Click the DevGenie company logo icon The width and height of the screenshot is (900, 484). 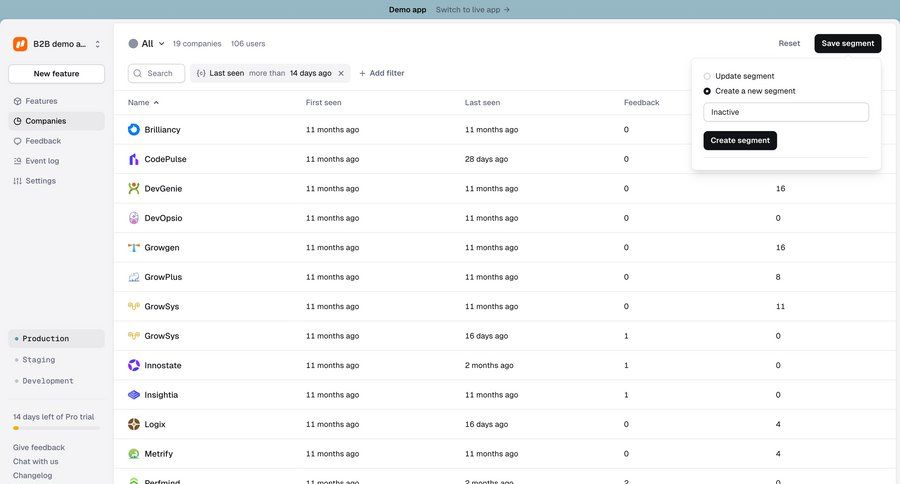pos(134,188)
